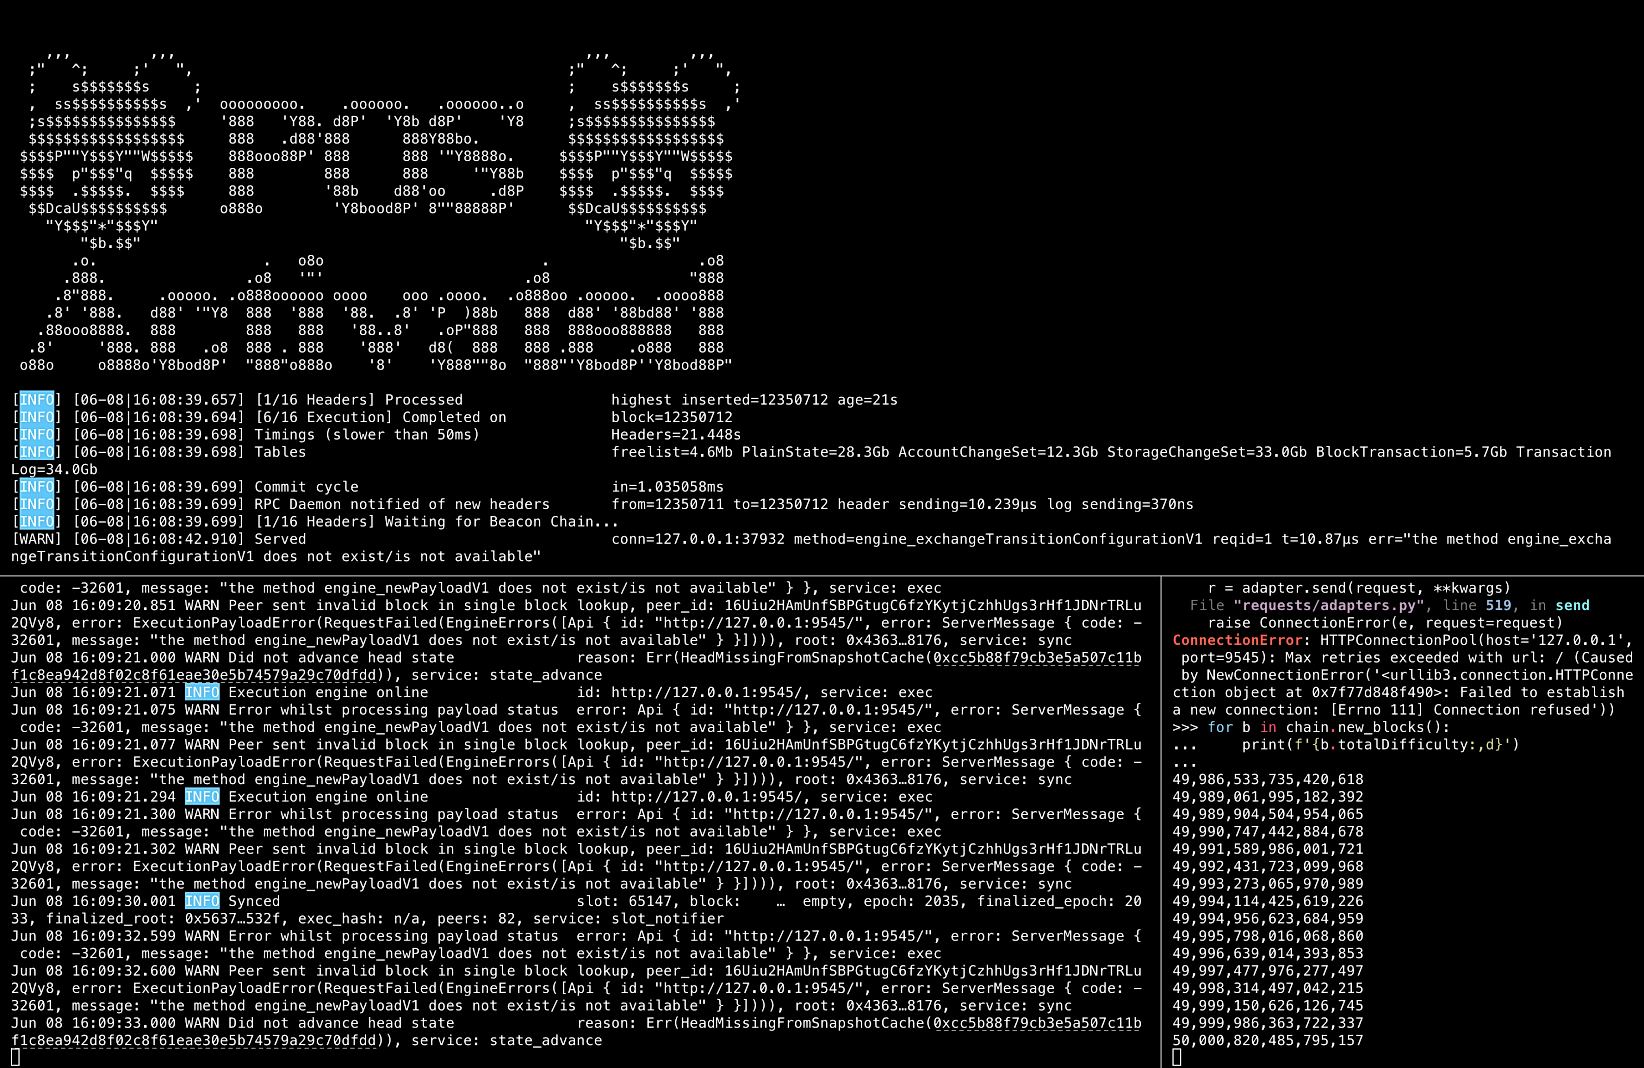Click the 'Served' log message

[280, 539]
